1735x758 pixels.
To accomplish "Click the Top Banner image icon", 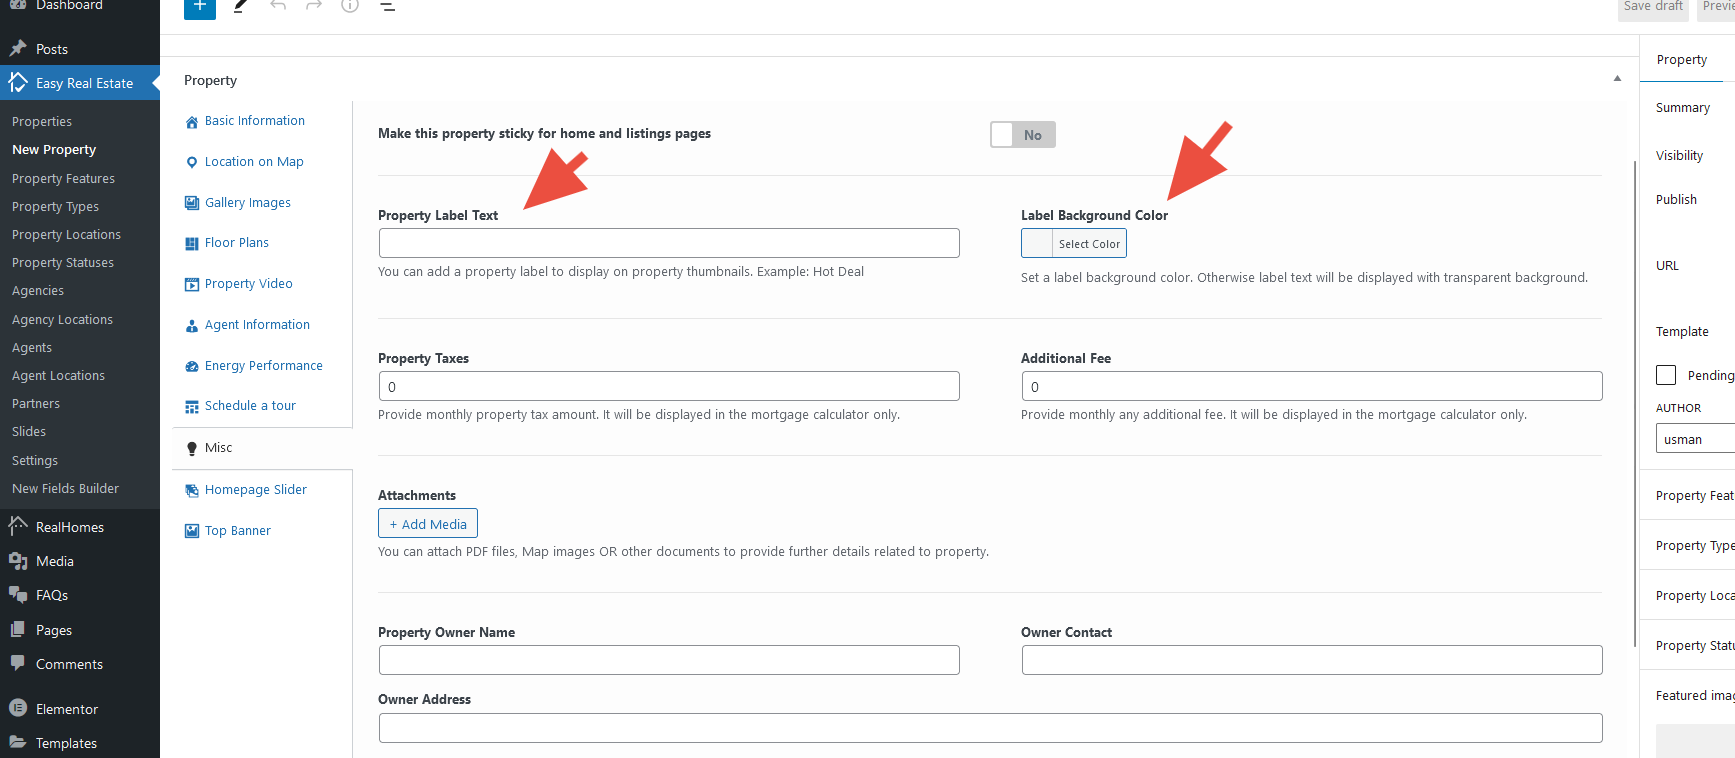I will [192, 531].
